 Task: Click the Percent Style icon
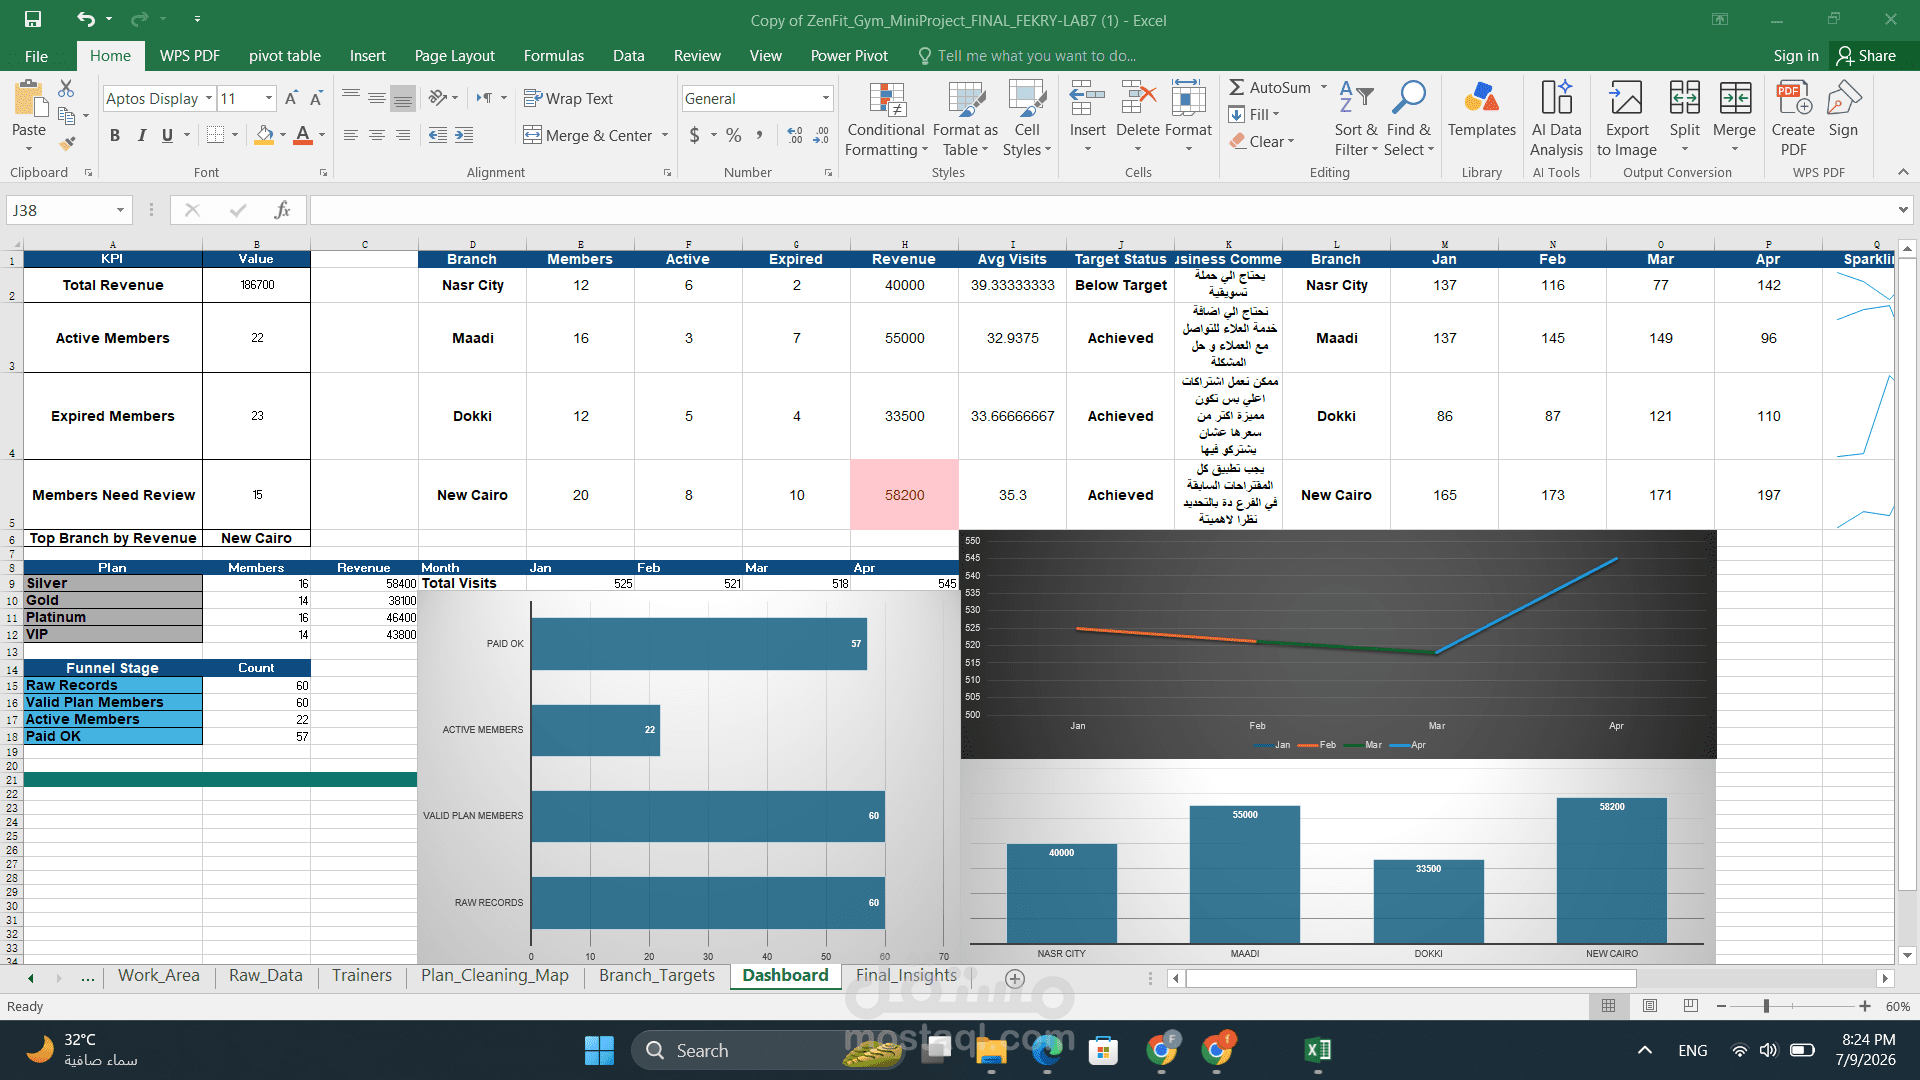point(734,135)
